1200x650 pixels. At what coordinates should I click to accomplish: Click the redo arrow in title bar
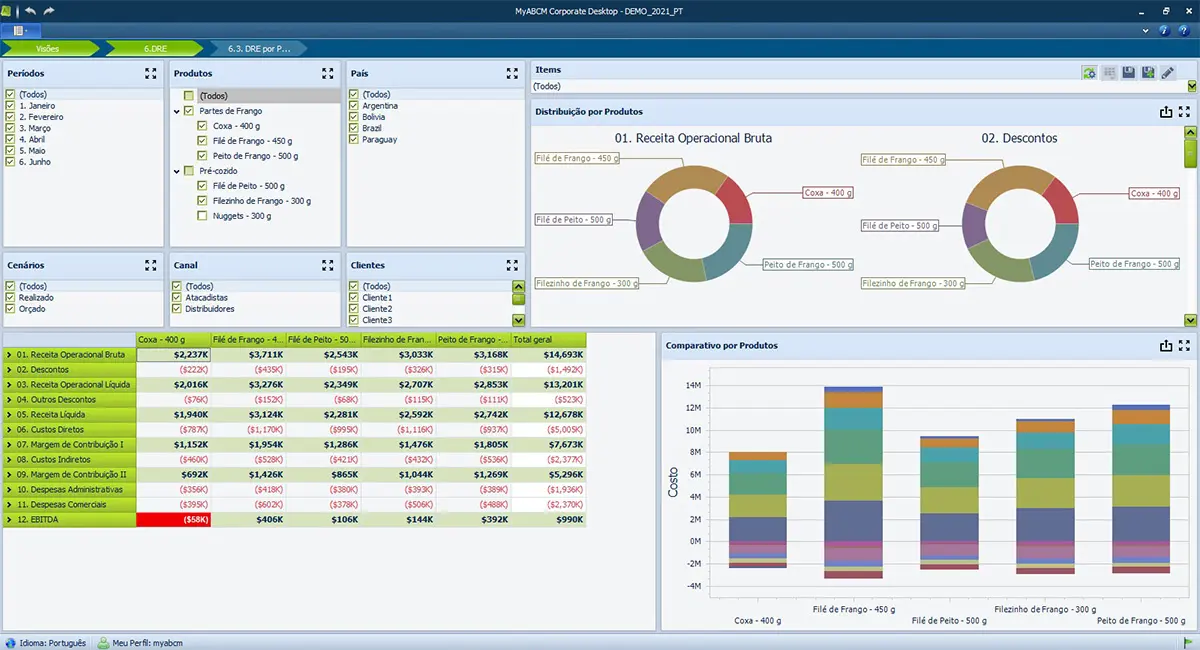pyautogui.click(x=50, y=10)
